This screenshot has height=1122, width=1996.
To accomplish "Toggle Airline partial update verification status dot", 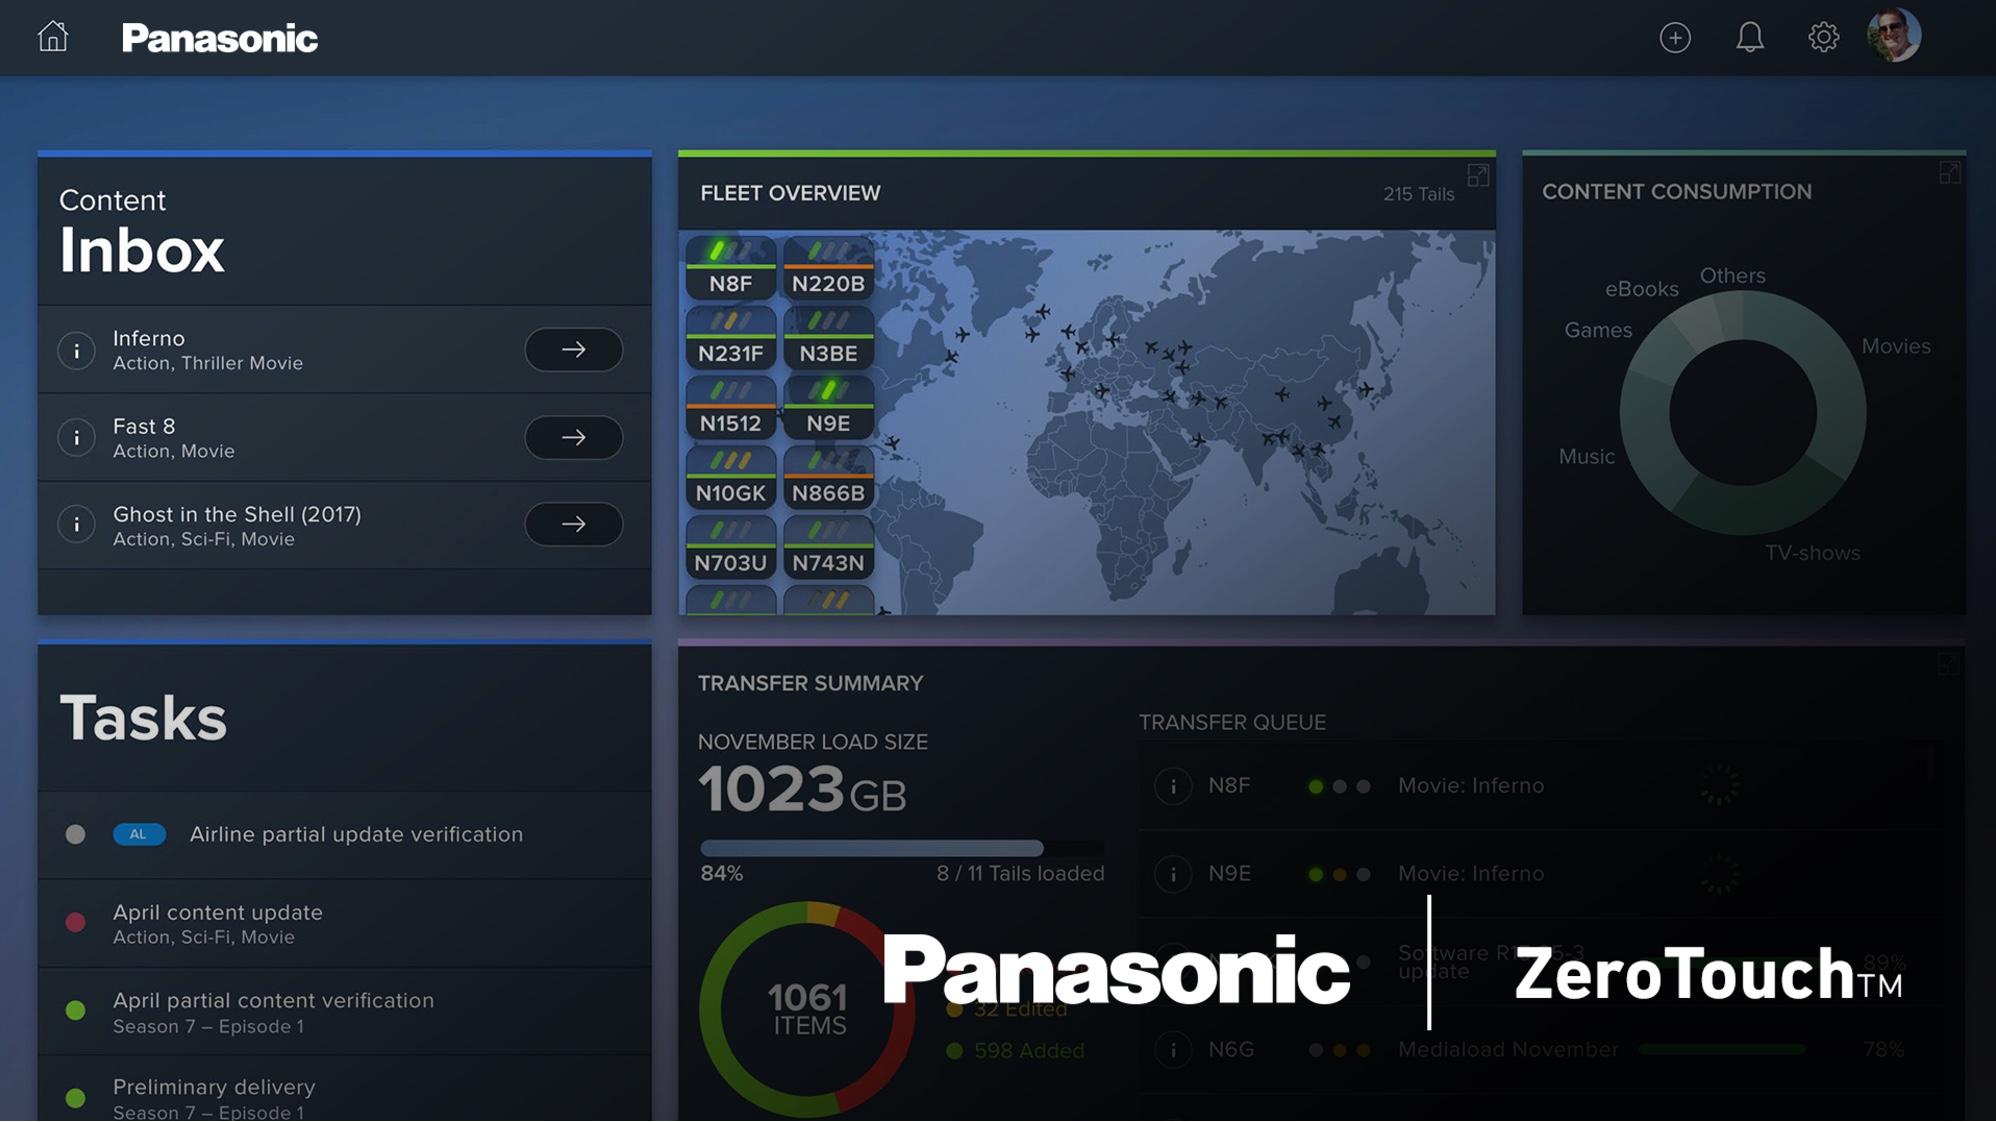I will coord(75,835).
